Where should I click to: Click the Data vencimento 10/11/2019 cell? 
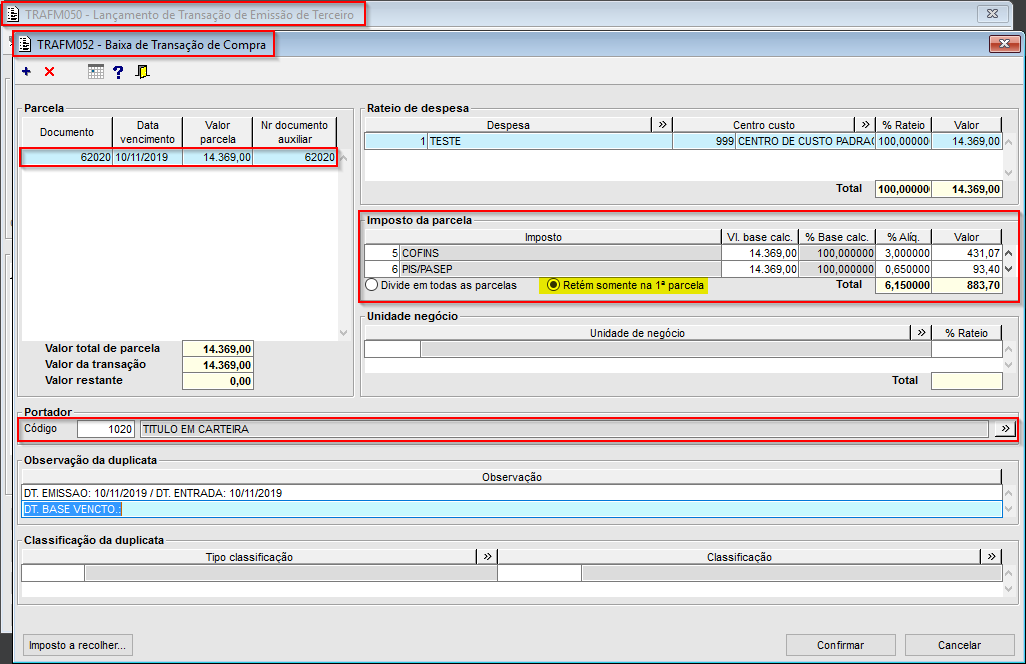148,157
